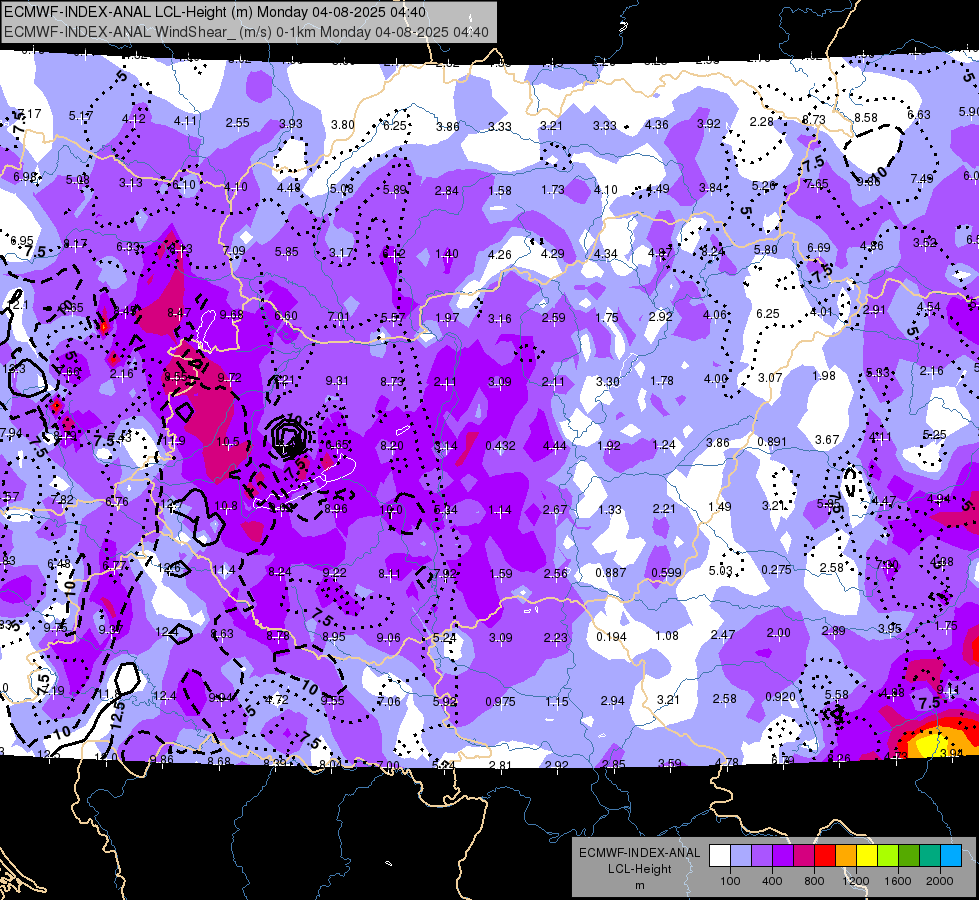Click the wind shear value 0.432
This screenshot has width=979, height=900.
coord(500,445)
